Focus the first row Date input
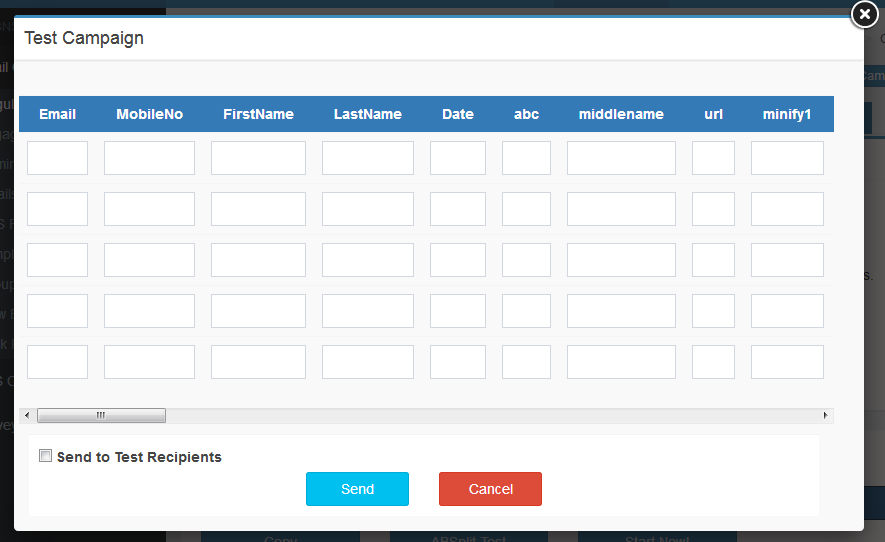This screenshot has width=885, height=542. tap(457, 158)
